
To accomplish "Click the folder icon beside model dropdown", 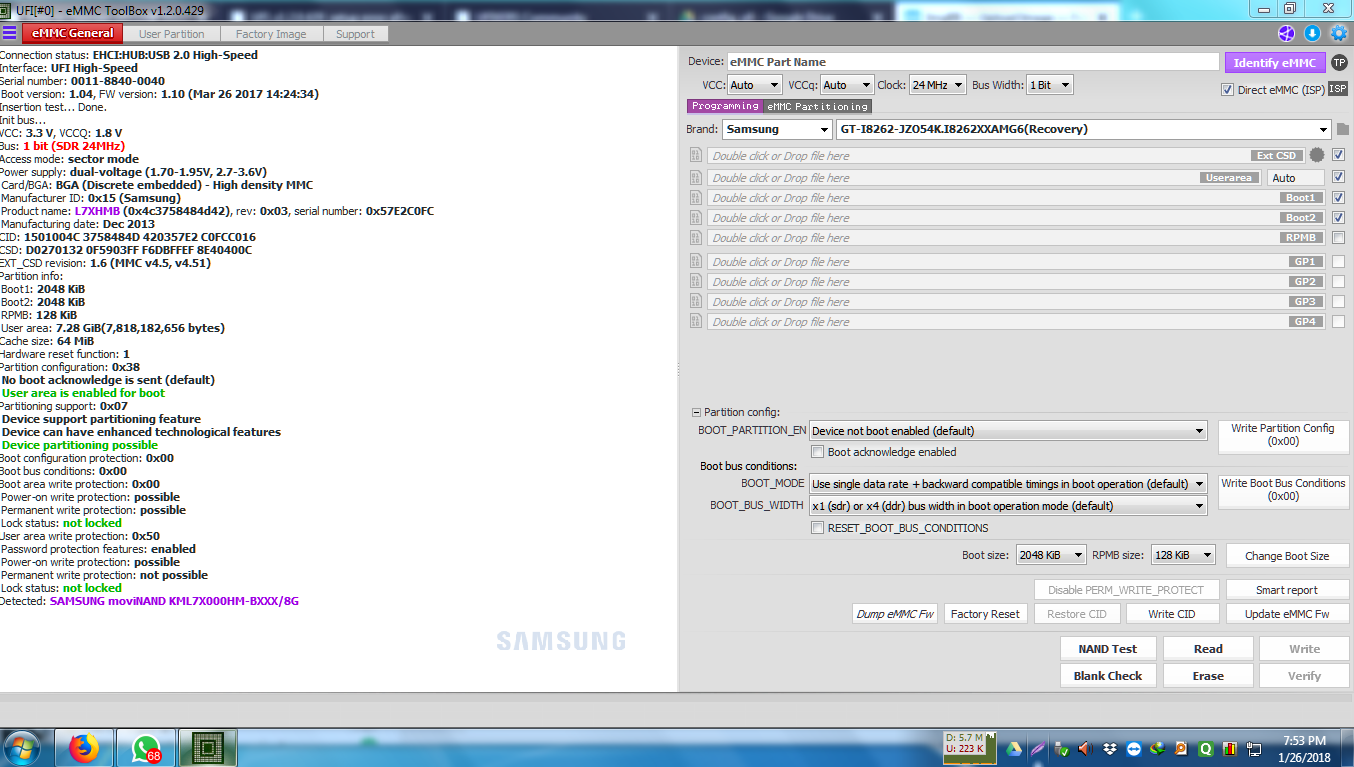I will coord(1342,129).
